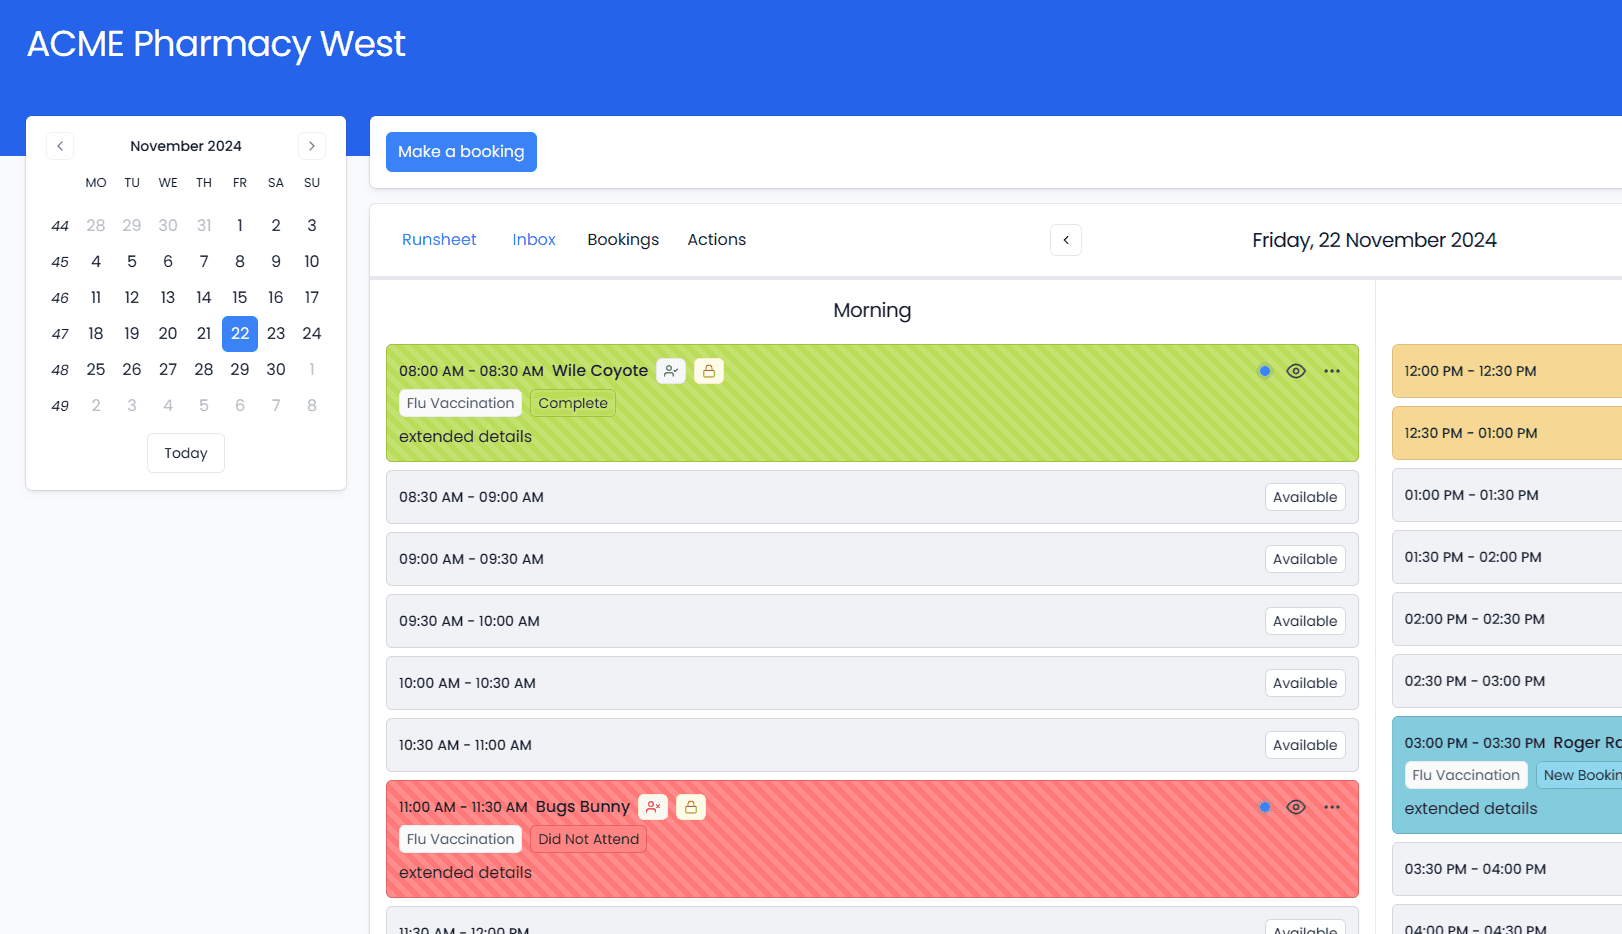Click the attendance check icon on Wile Coyote's booking
The height and width of the screenshot is (934, 1622).
point(671,371)
